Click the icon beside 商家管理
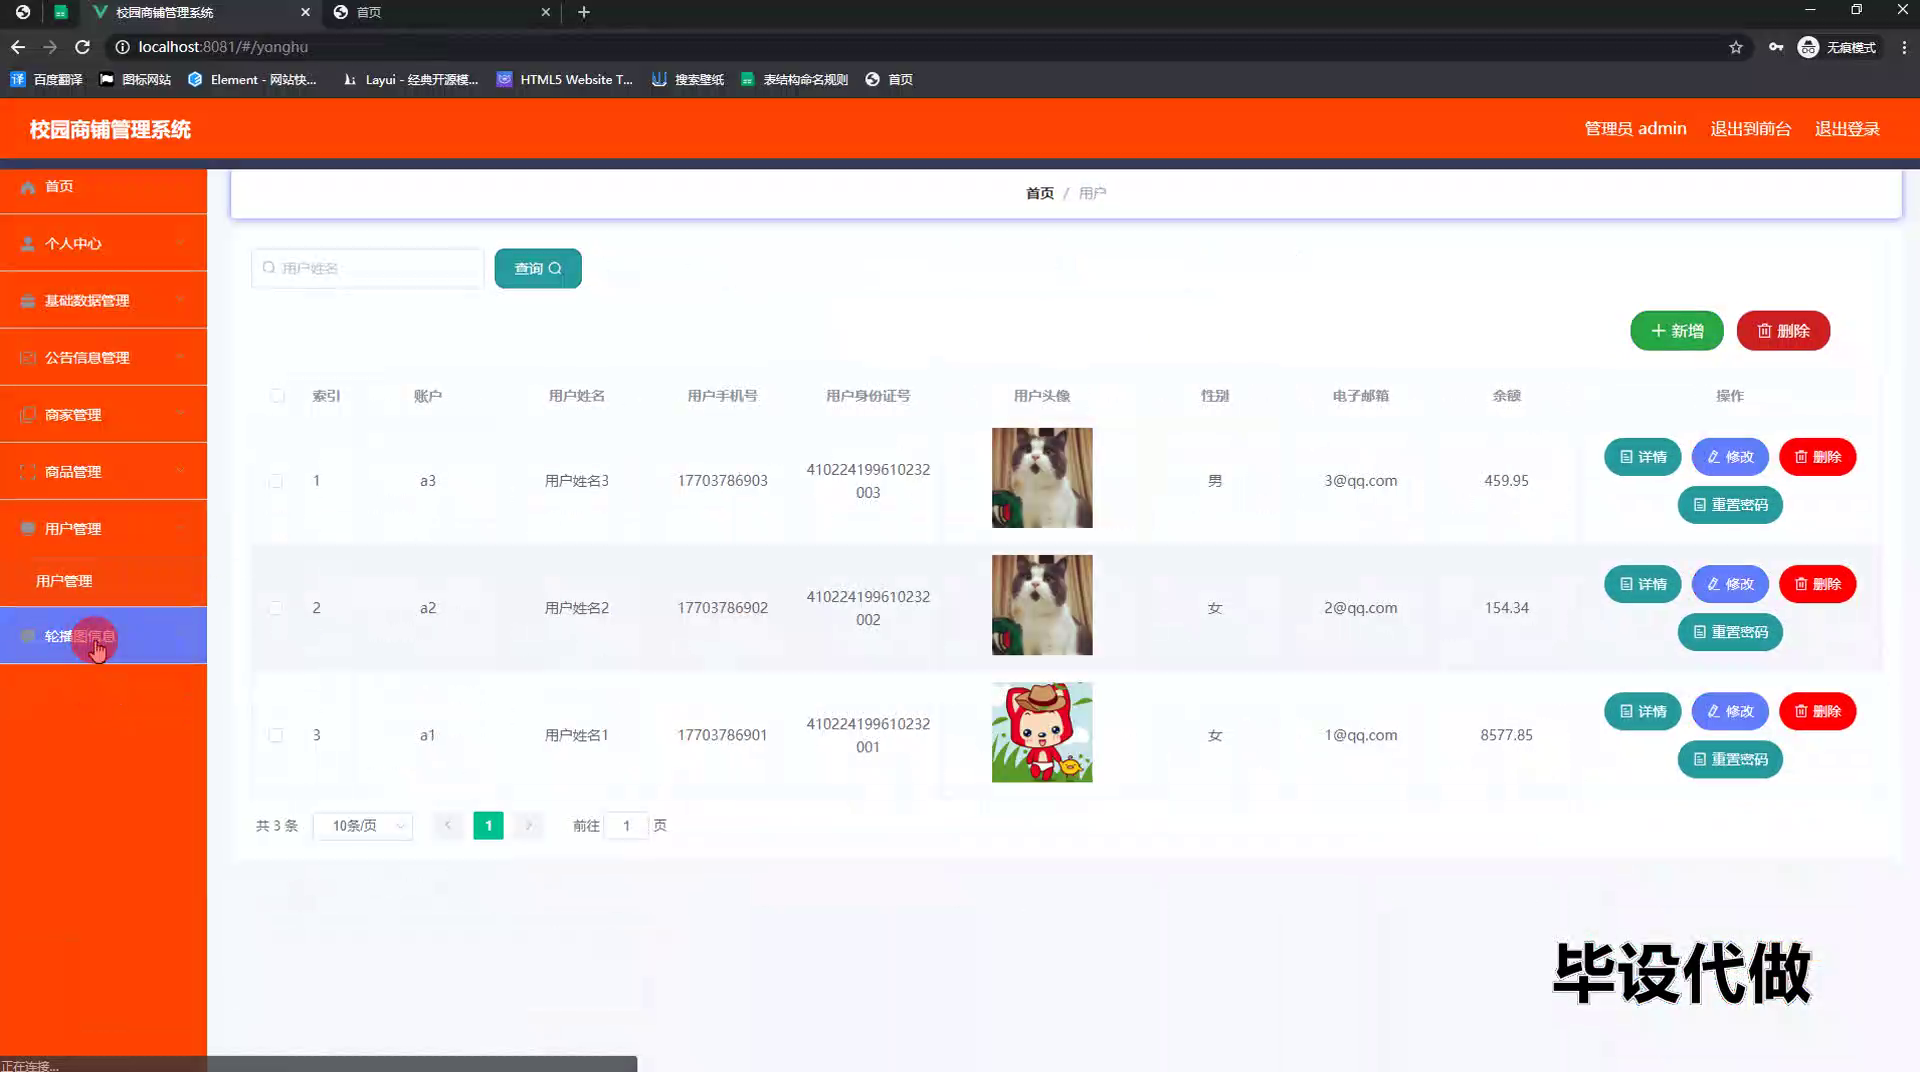The height and width of the screenshot is (1072, 1920). 28,415
